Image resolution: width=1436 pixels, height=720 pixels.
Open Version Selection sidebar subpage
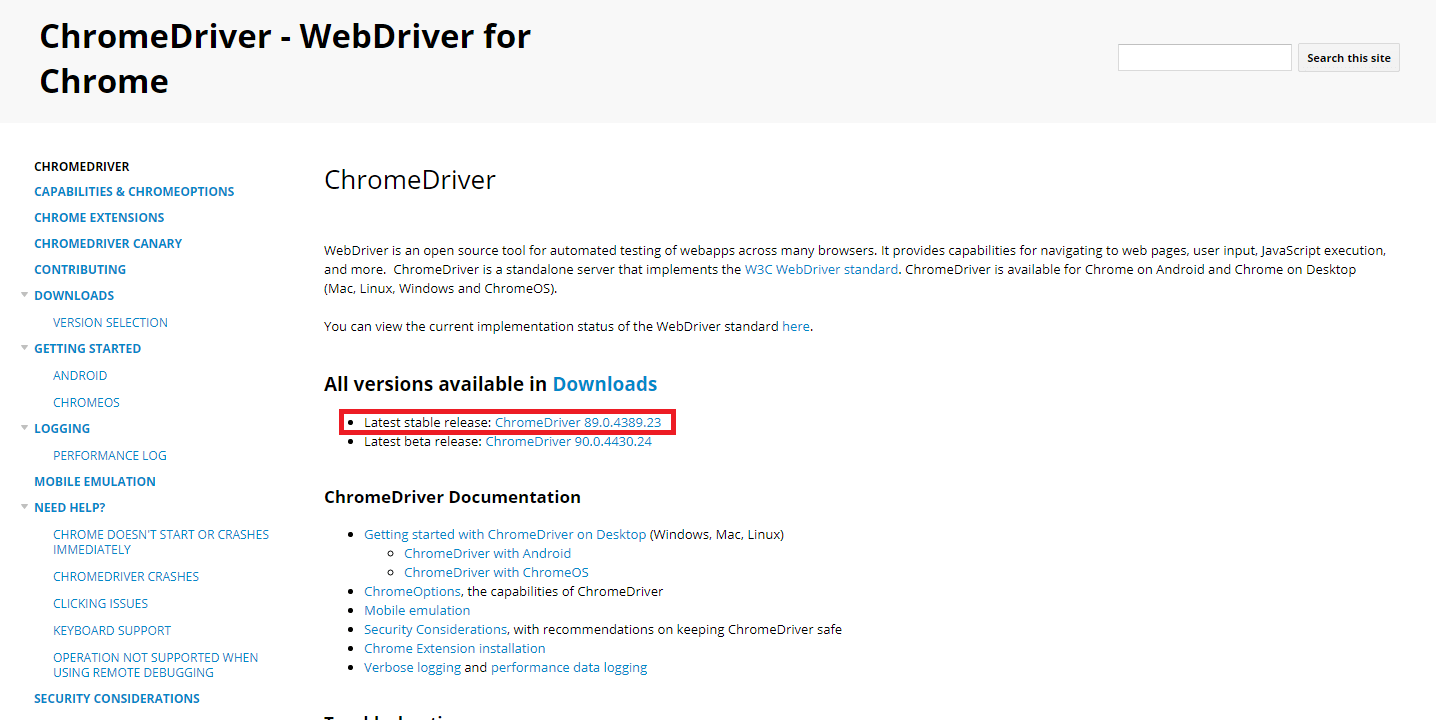(110, 323)
